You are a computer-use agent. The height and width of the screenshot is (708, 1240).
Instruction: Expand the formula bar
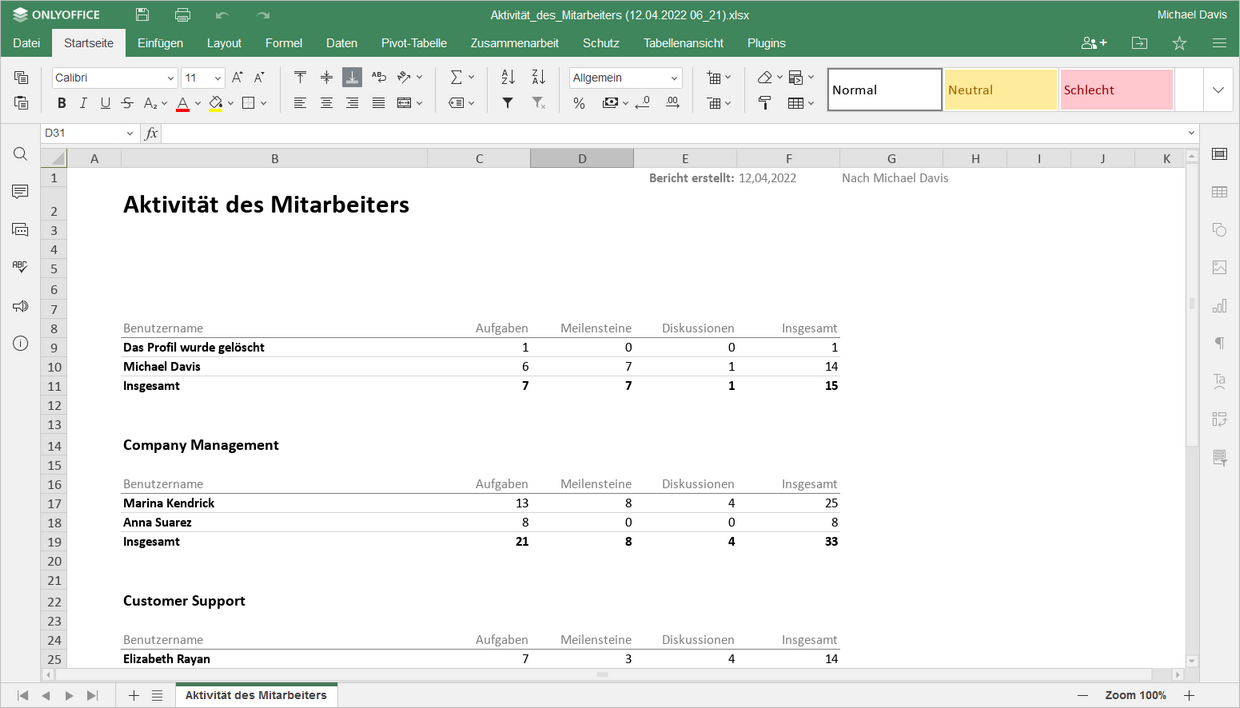click(x=1191, y=133)
